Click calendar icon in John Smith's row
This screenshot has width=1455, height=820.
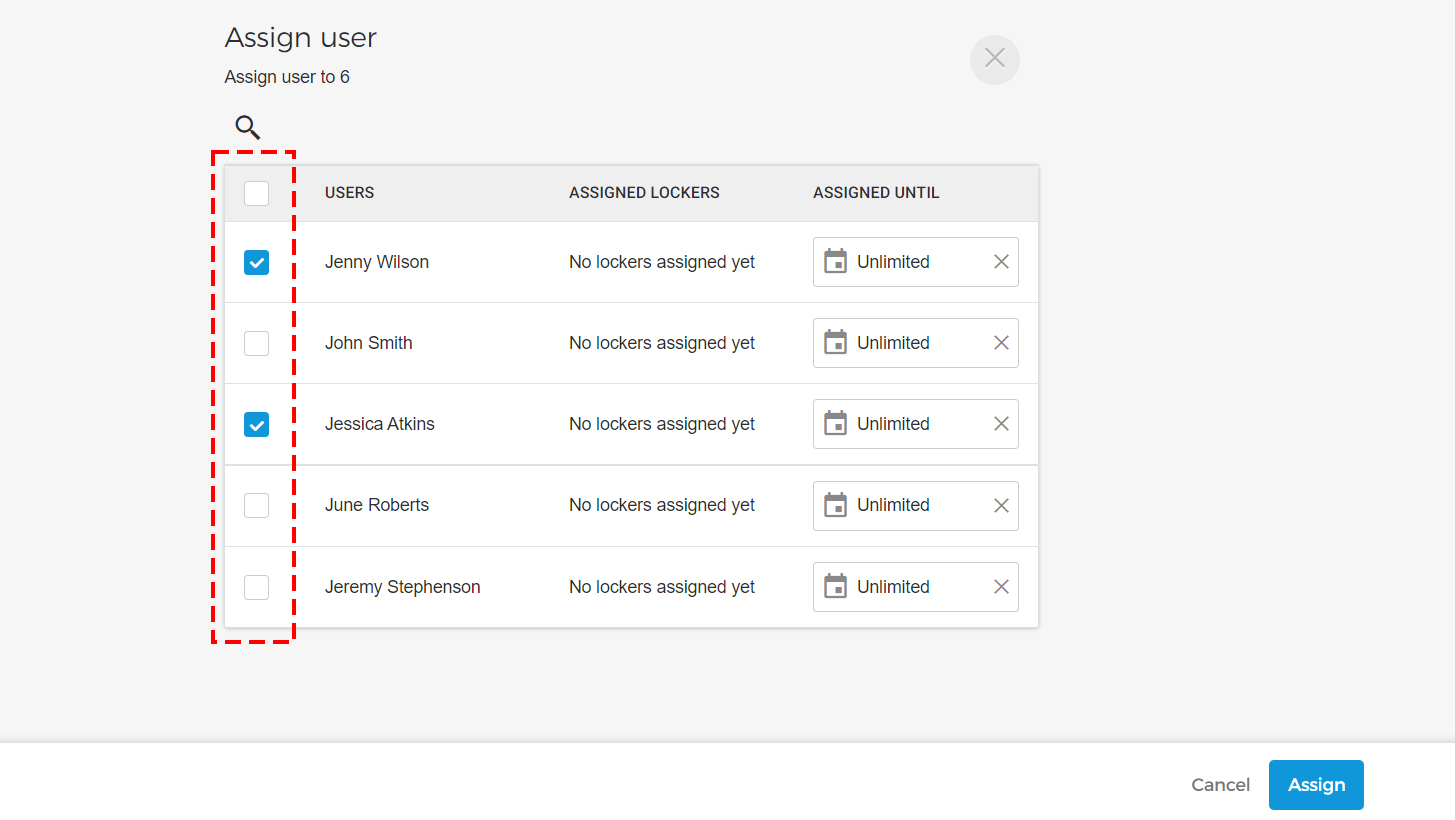click(x=835, y=343)
